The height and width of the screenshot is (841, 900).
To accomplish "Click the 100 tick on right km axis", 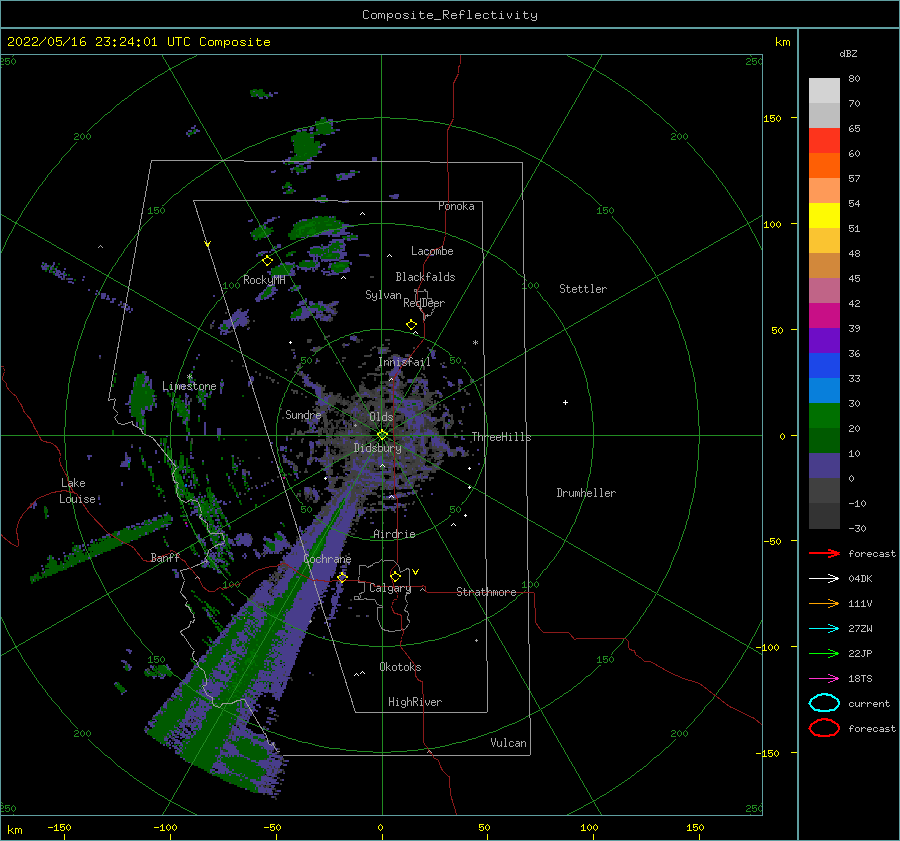I will [773, 224].
